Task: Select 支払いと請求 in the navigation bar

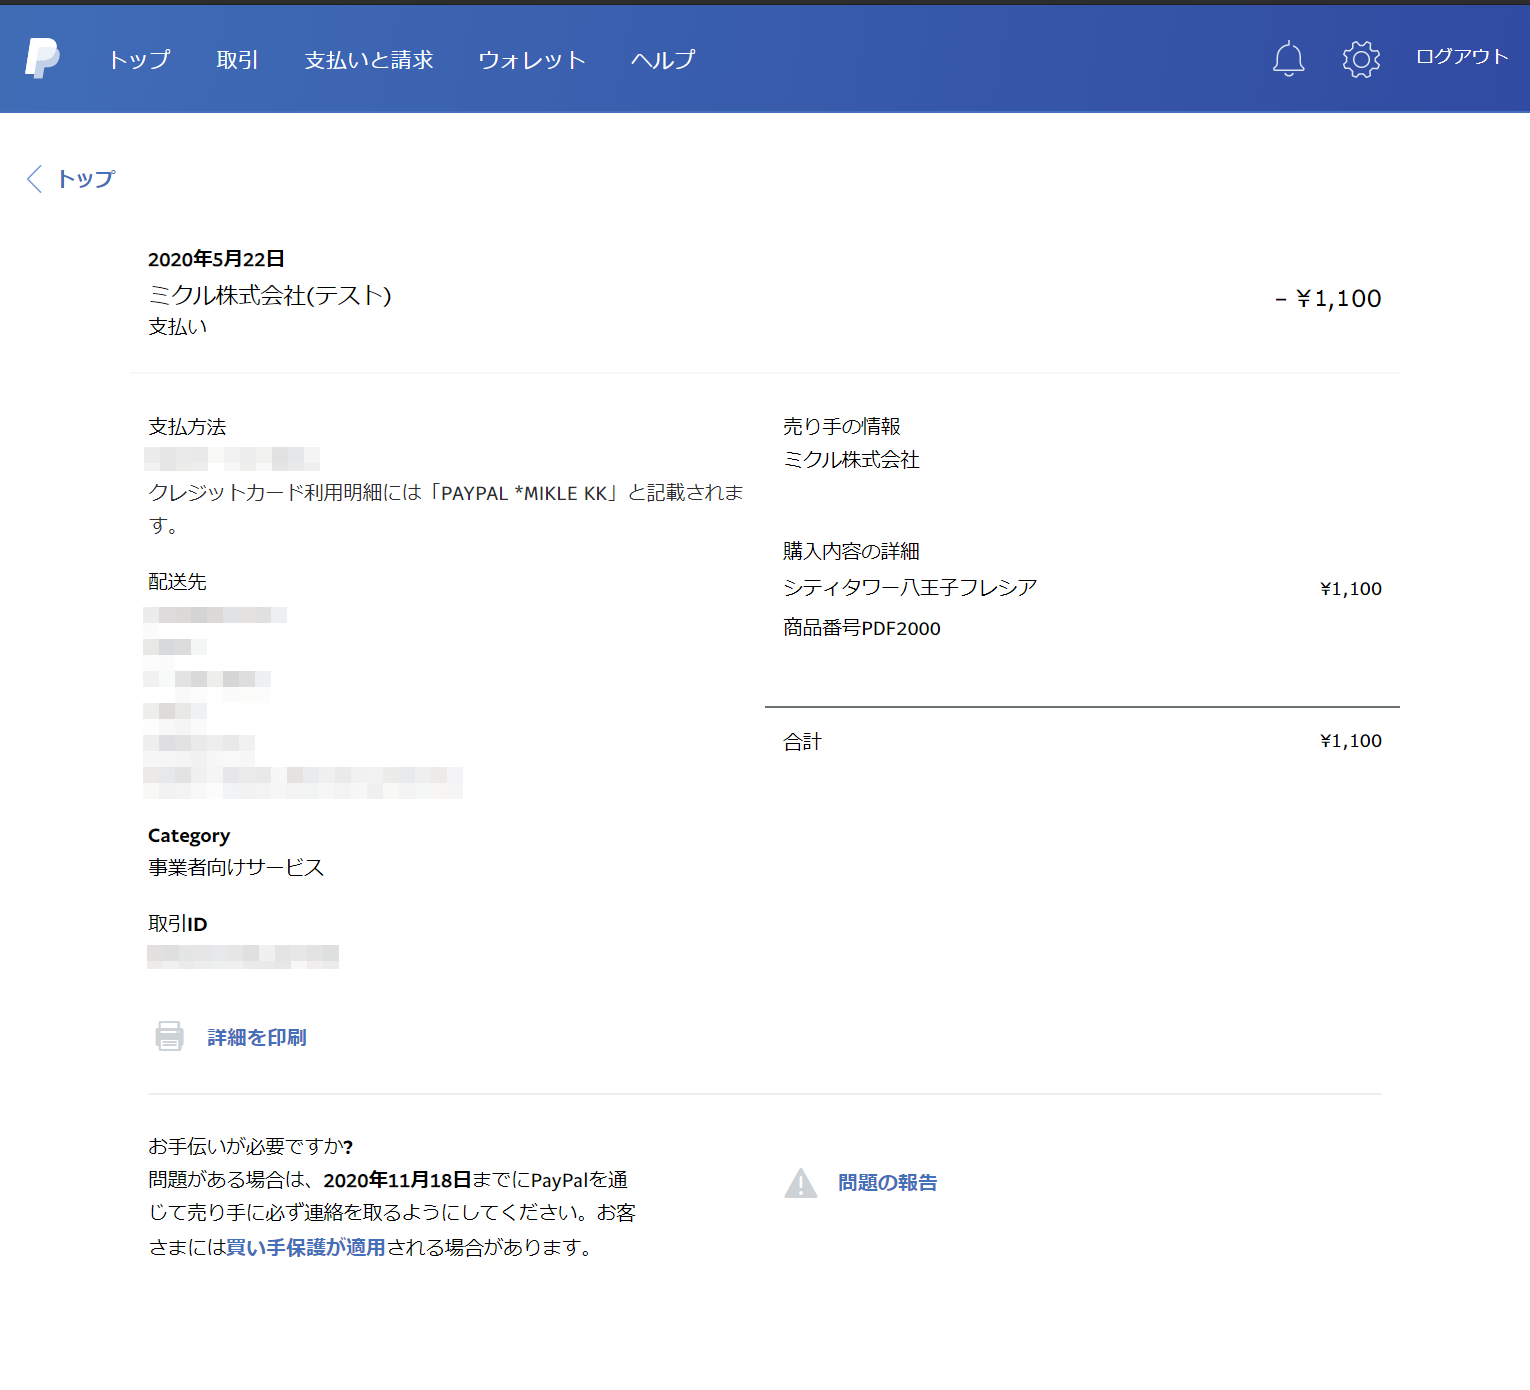Action: pyautogui.click(x=368, y=60)
